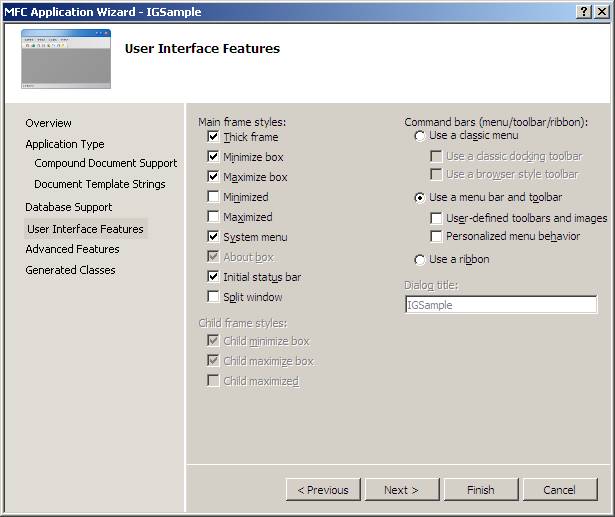Click the wizard preview thumbnail image
Image resolution: width=615 pixels, height=517 pixels.
(x=65, y=59)
